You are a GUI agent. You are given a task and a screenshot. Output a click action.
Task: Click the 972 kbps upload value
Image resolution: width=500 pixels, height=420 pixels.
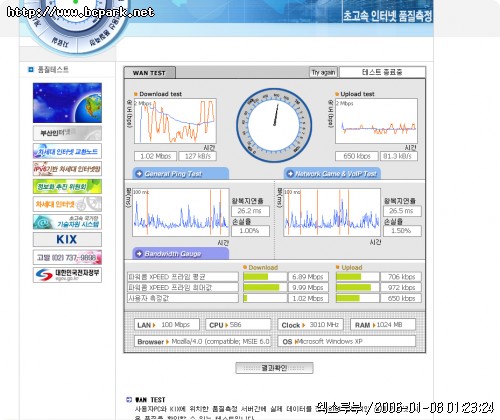[401, 287]
